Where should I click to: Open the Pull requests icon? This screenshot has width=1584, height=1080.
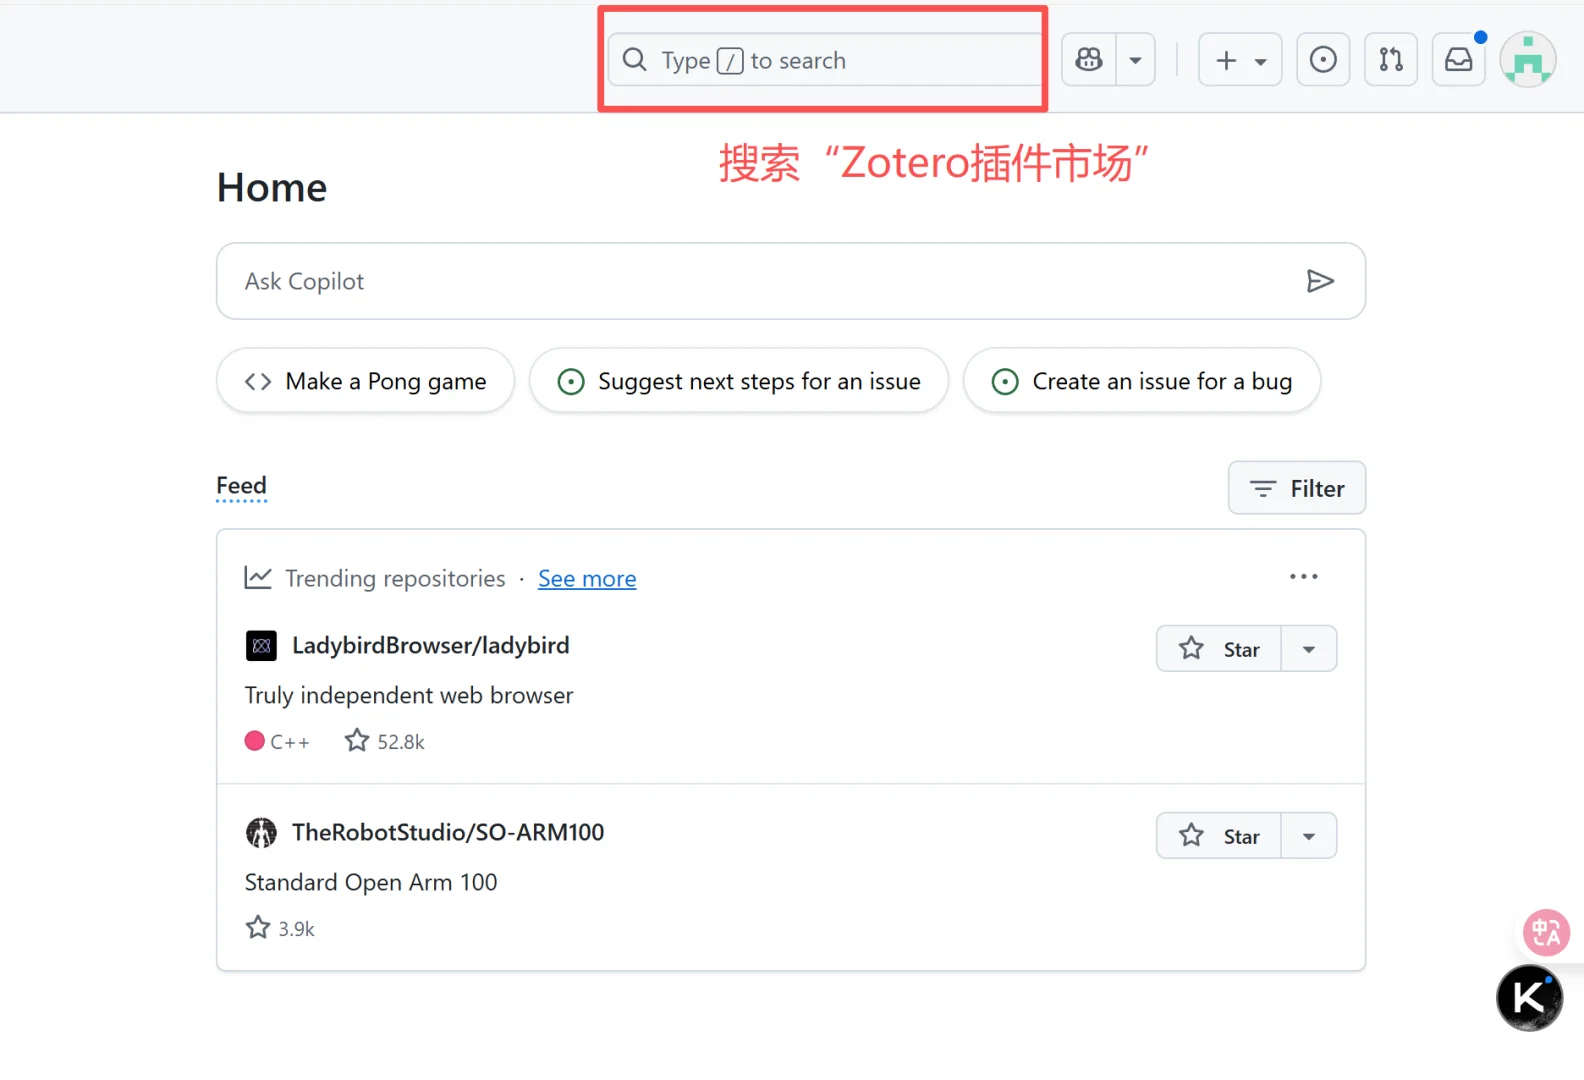(x=1391, y=60)
